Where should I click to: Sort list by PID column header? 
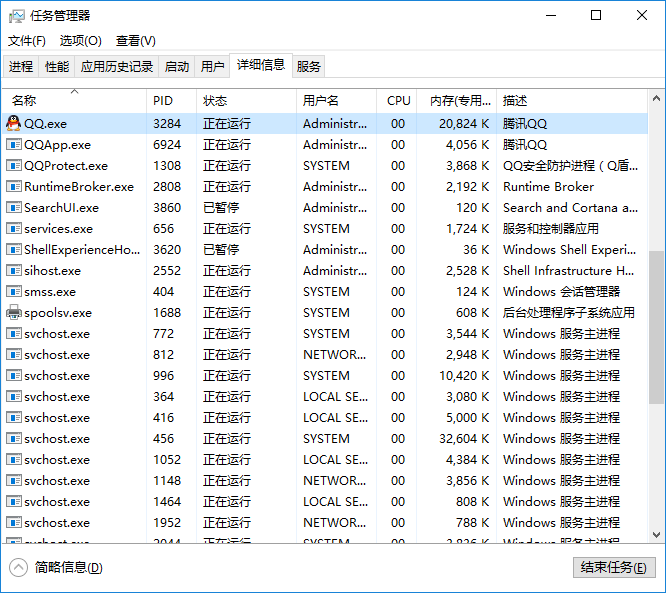click(x=163, y=101)
